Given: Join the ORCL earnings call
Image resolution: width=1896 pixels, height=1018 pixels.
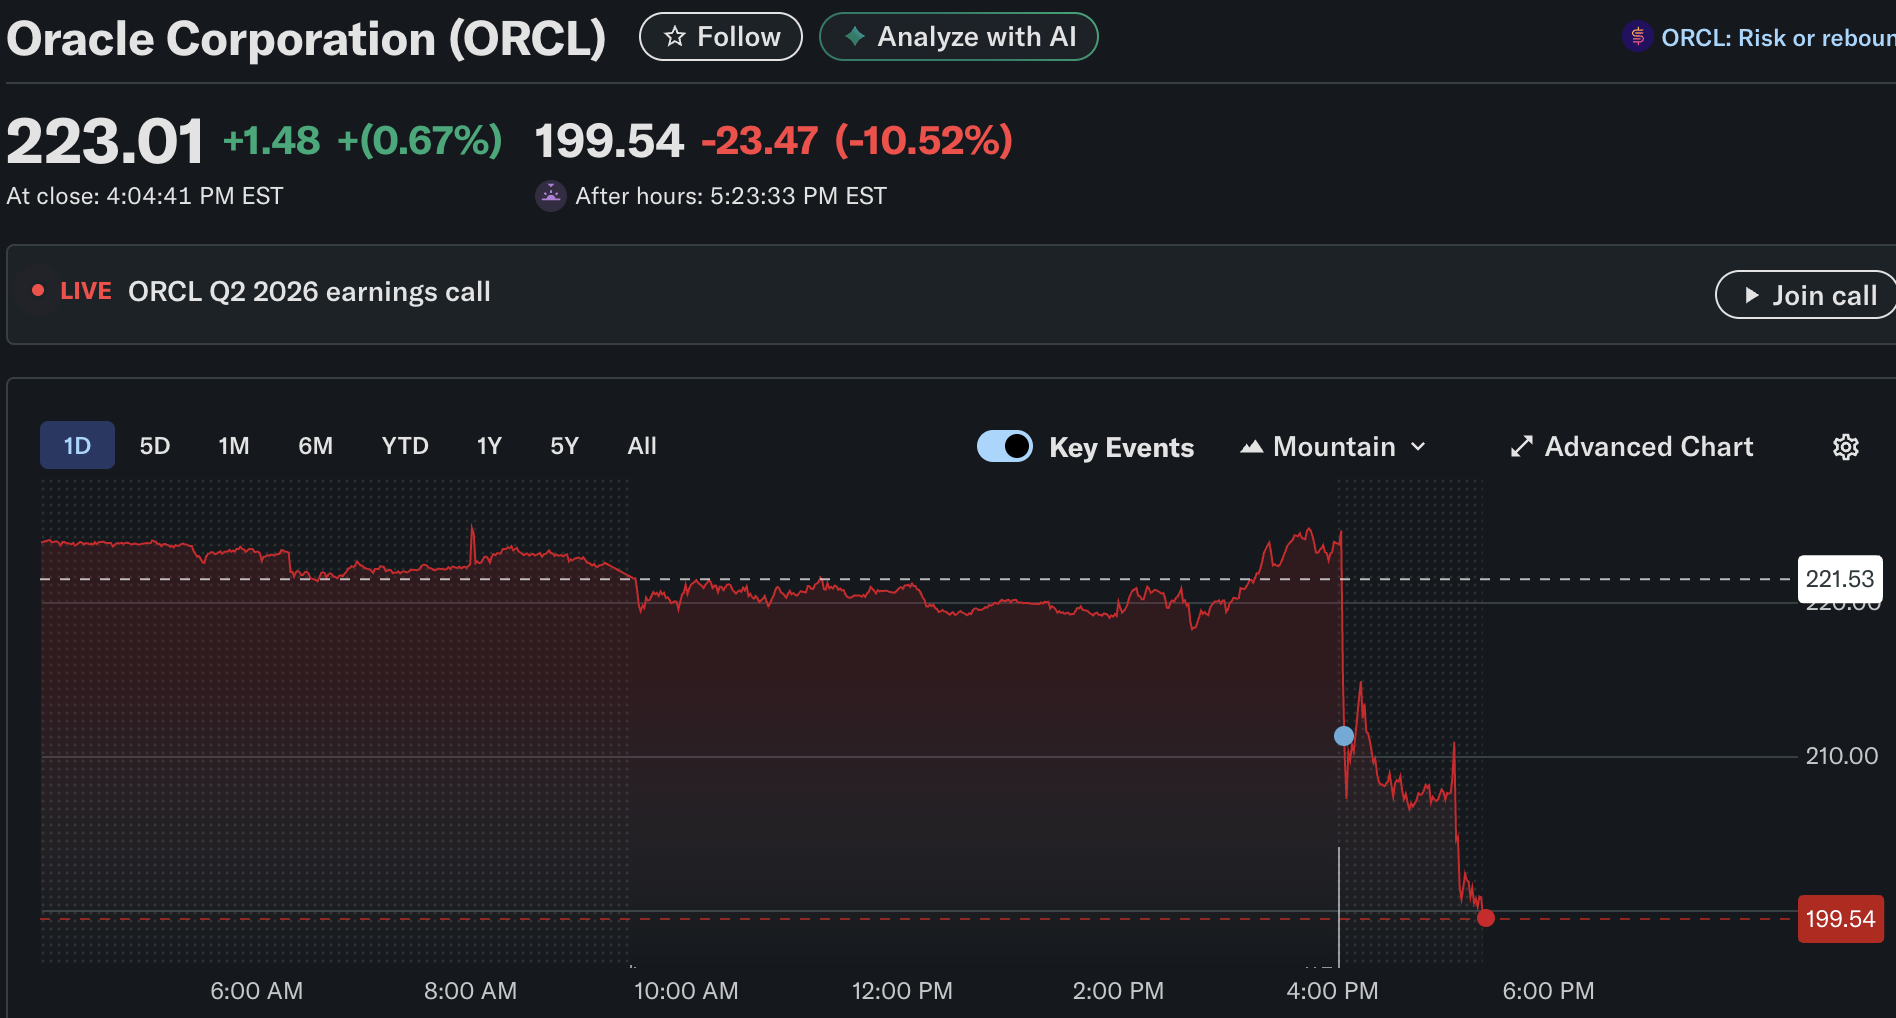Looking at the screenshot, I should click(x=1806, y=295).
